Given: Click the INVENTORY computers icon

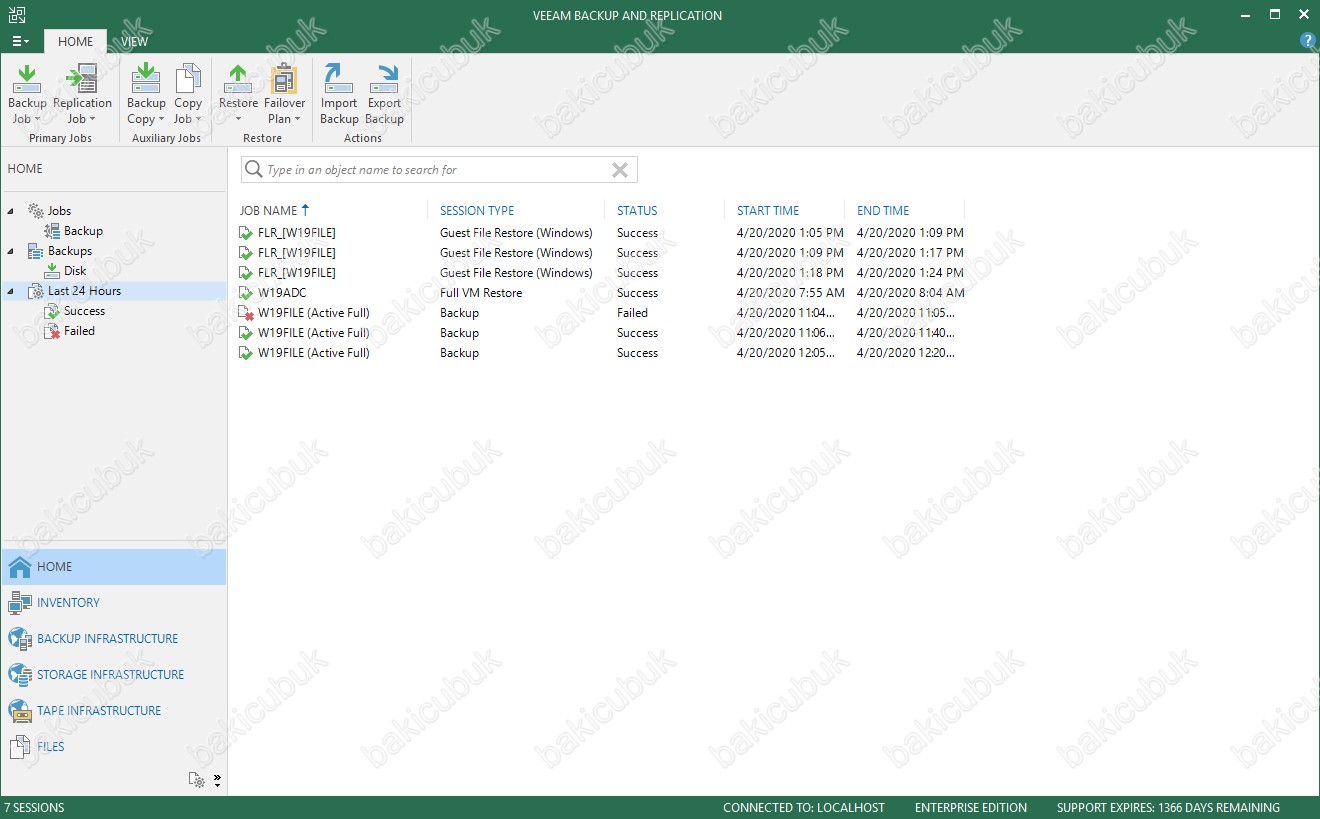Looking at the screenshot, I should [x=20, y=603].
